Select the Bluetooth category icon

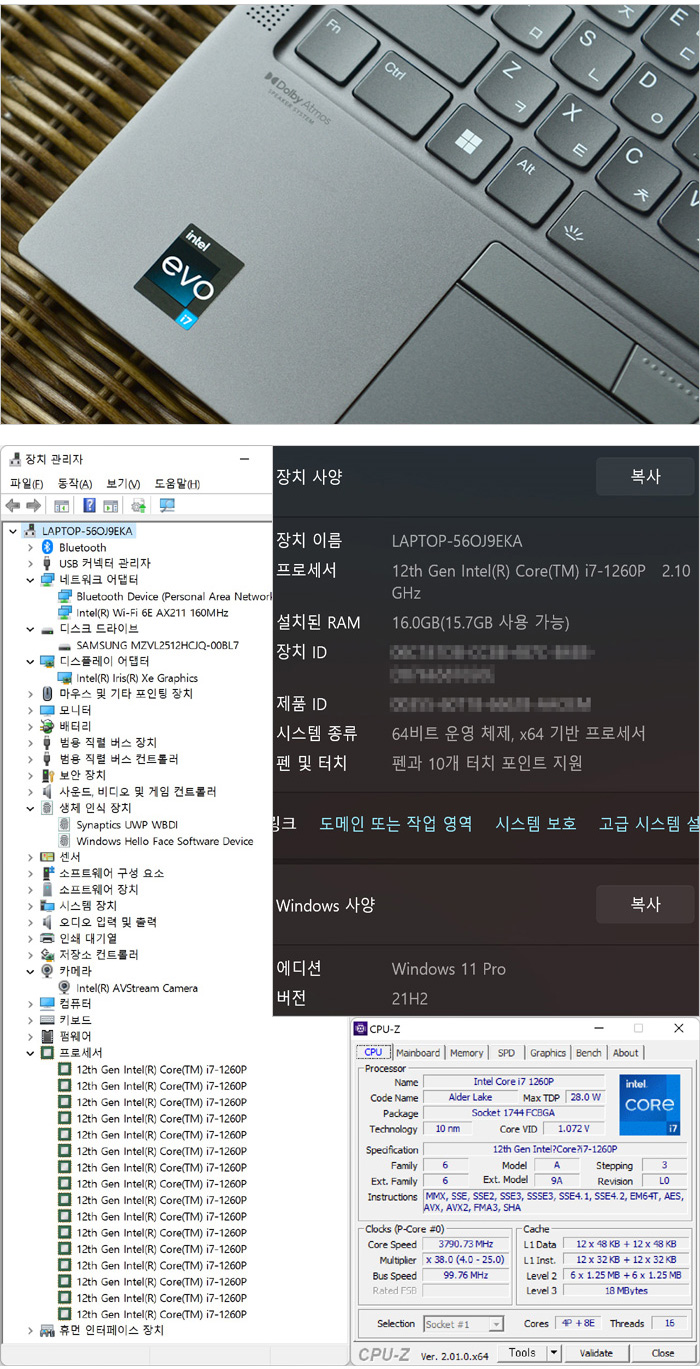click(47, 547)
